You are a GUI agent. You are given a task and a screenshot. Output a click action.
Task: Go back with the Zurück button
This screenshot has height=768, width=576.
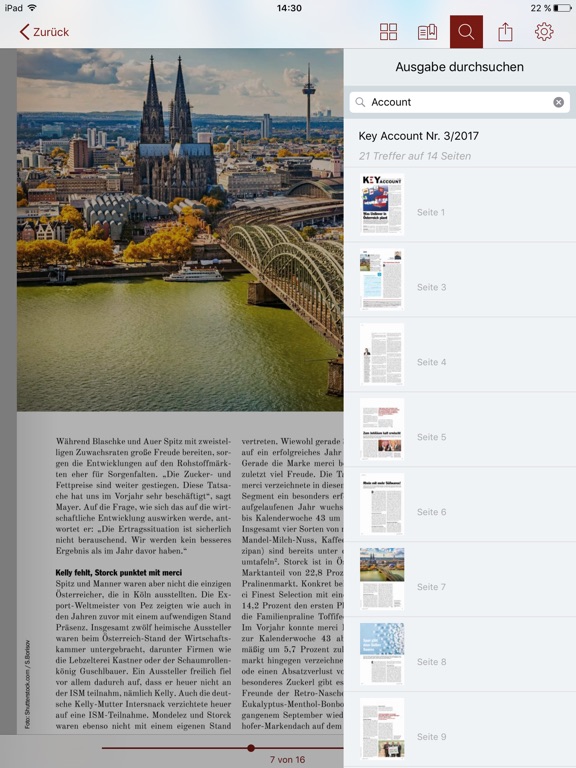[44, 32]
